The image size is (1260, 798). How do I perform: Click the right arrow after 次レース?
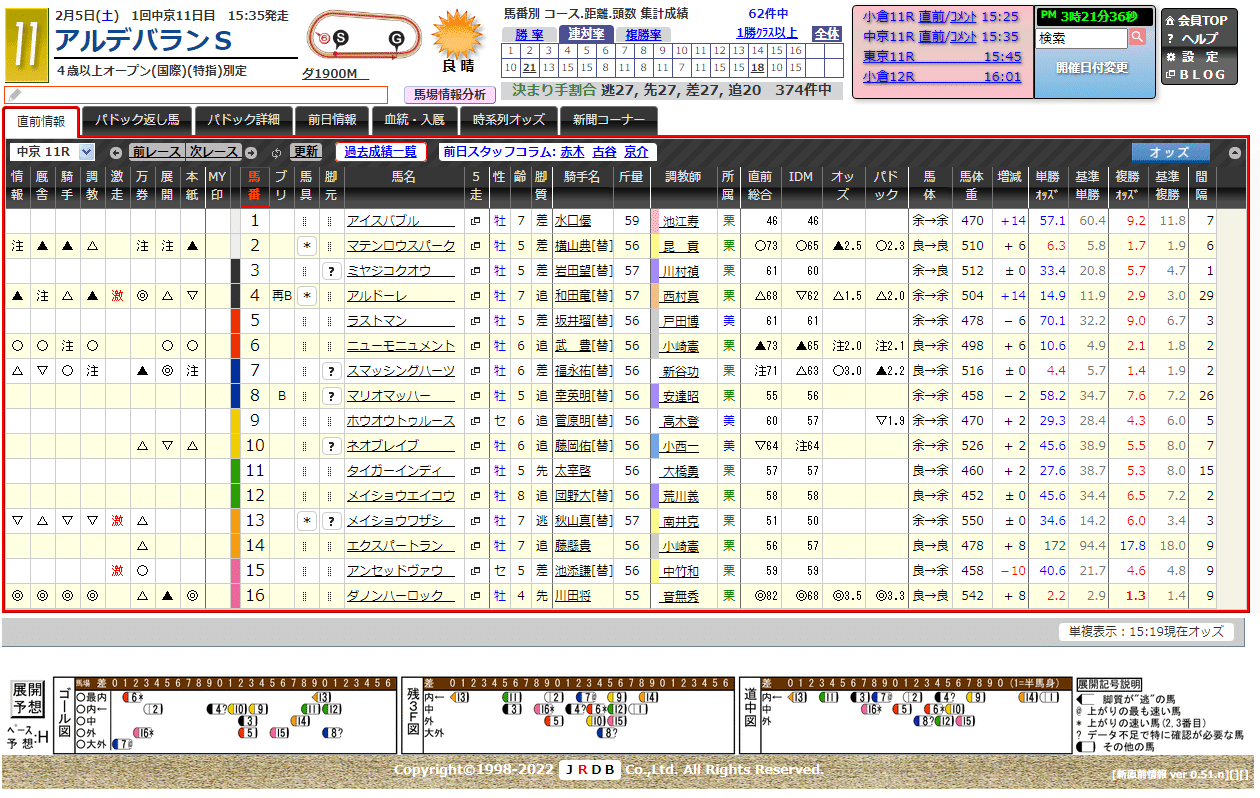[x=251, y=153]
